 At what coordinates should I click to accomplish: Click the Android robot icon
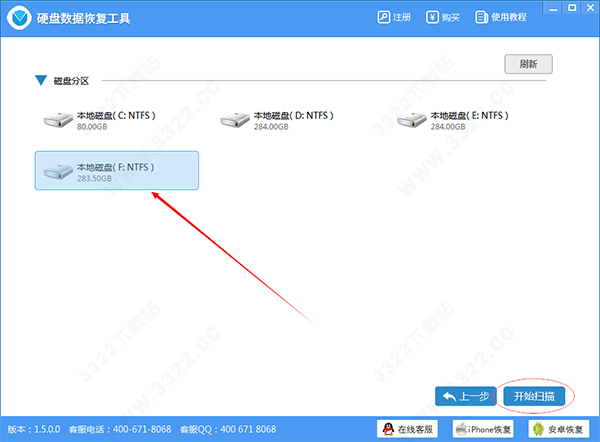click(538, 429)
